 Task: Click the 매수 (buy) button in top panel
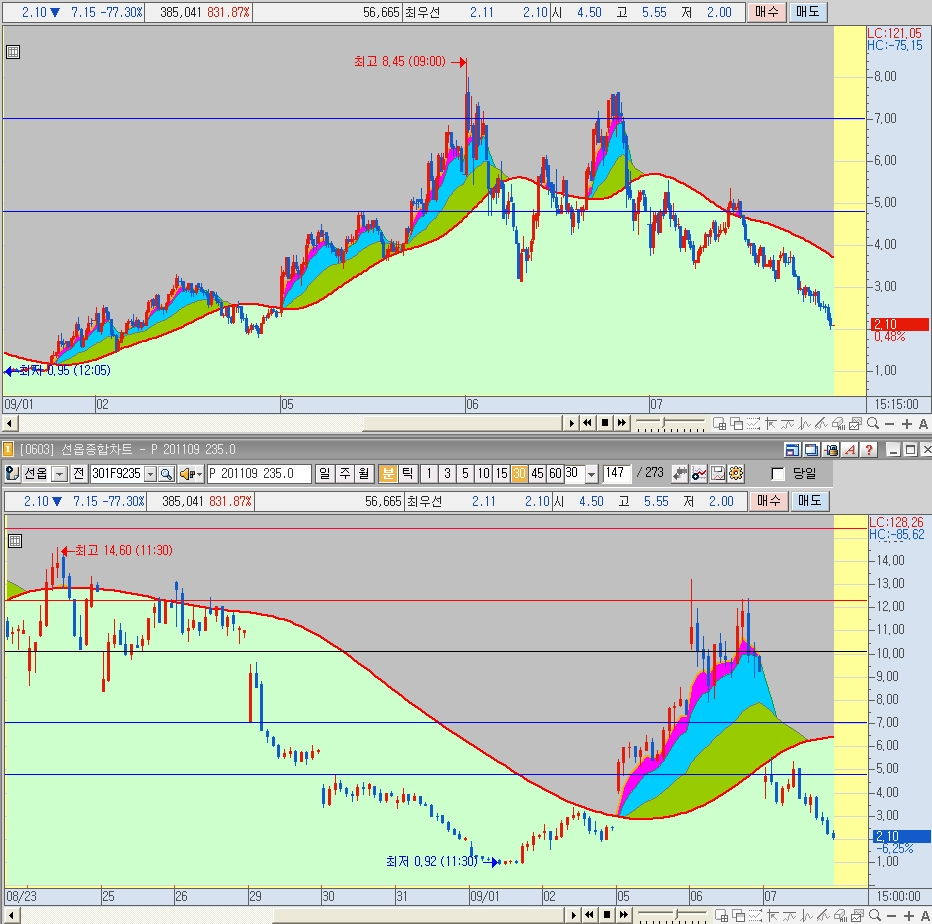point(767,12)
